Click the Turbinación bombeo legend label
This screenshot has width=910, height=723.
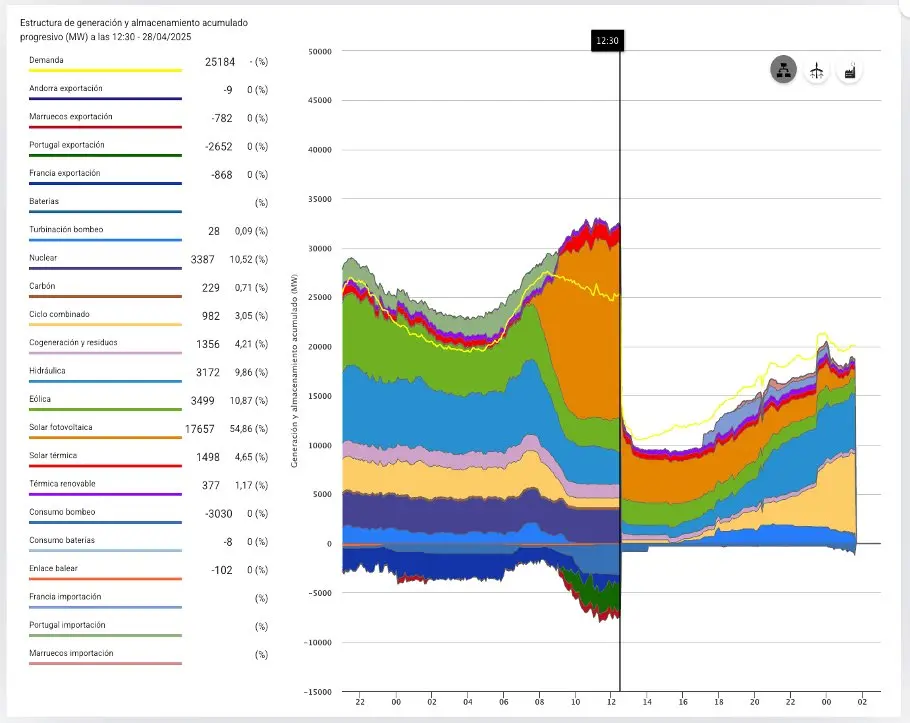[66, 229]
